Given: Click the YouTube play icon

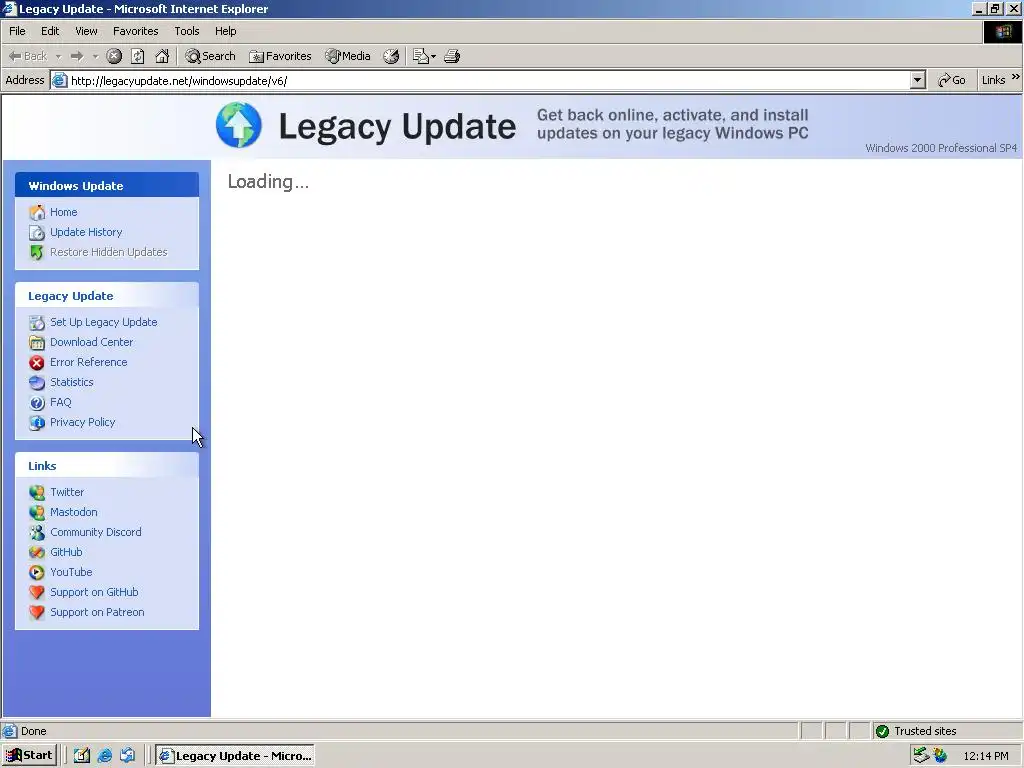Looking at the screenshot, I should 37,573.
